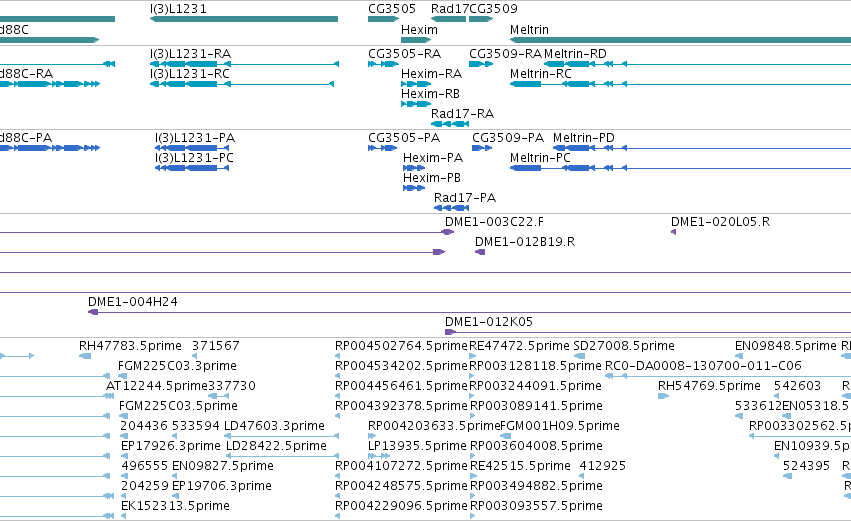
Task: Select the RE47472.5prime EST label
Action: 519,346
